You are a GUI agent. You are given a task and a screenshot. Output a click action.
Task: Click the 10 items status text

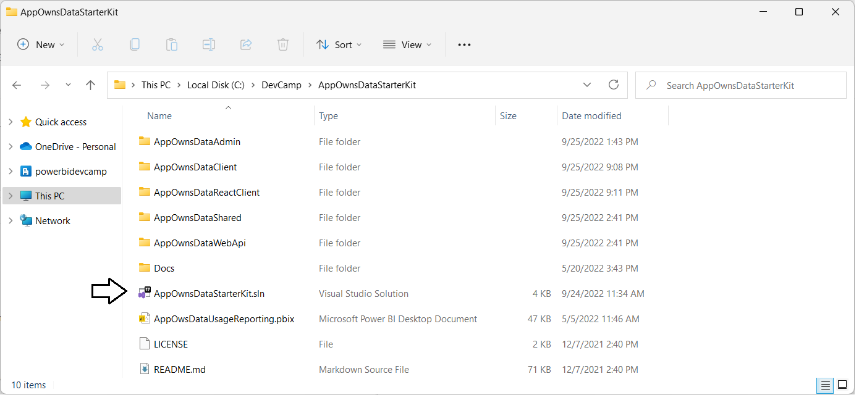point(28,385)
